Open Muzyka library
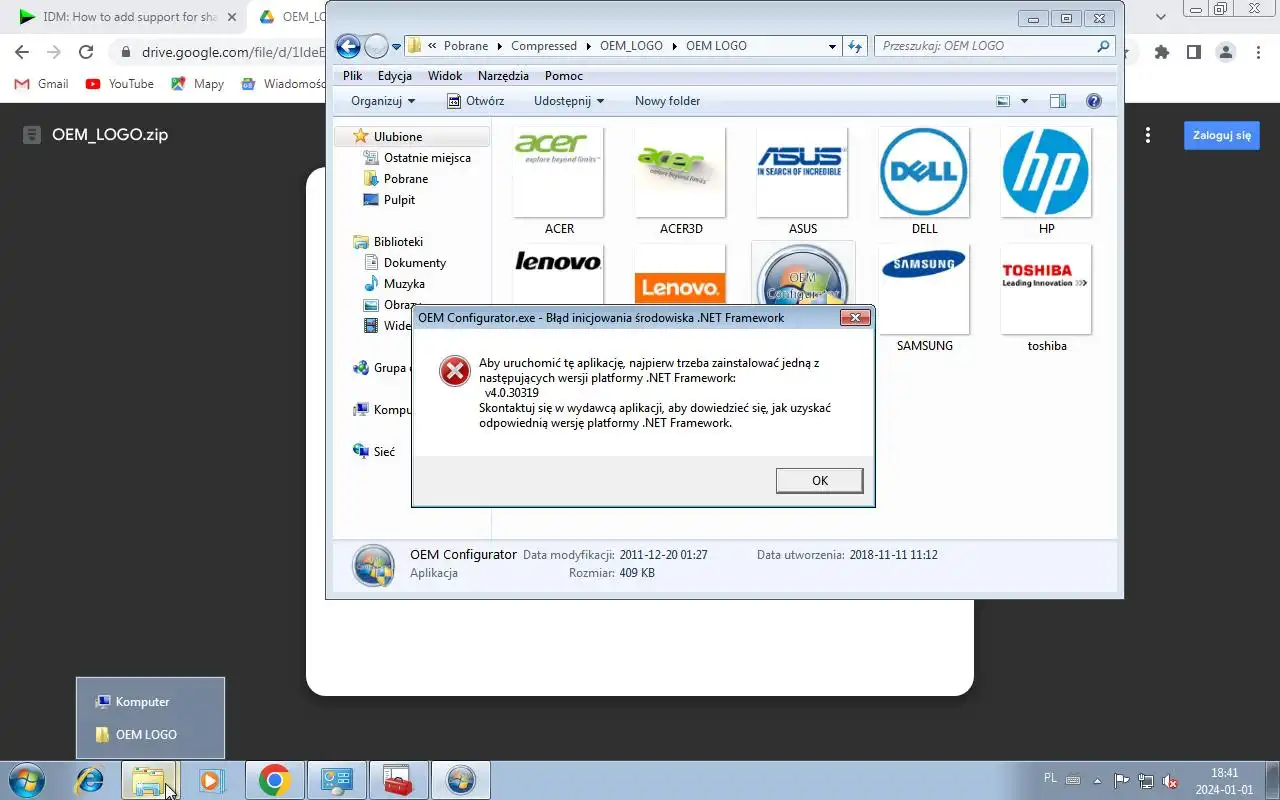Screen dimensions: 1280x800 pos(404,284)
